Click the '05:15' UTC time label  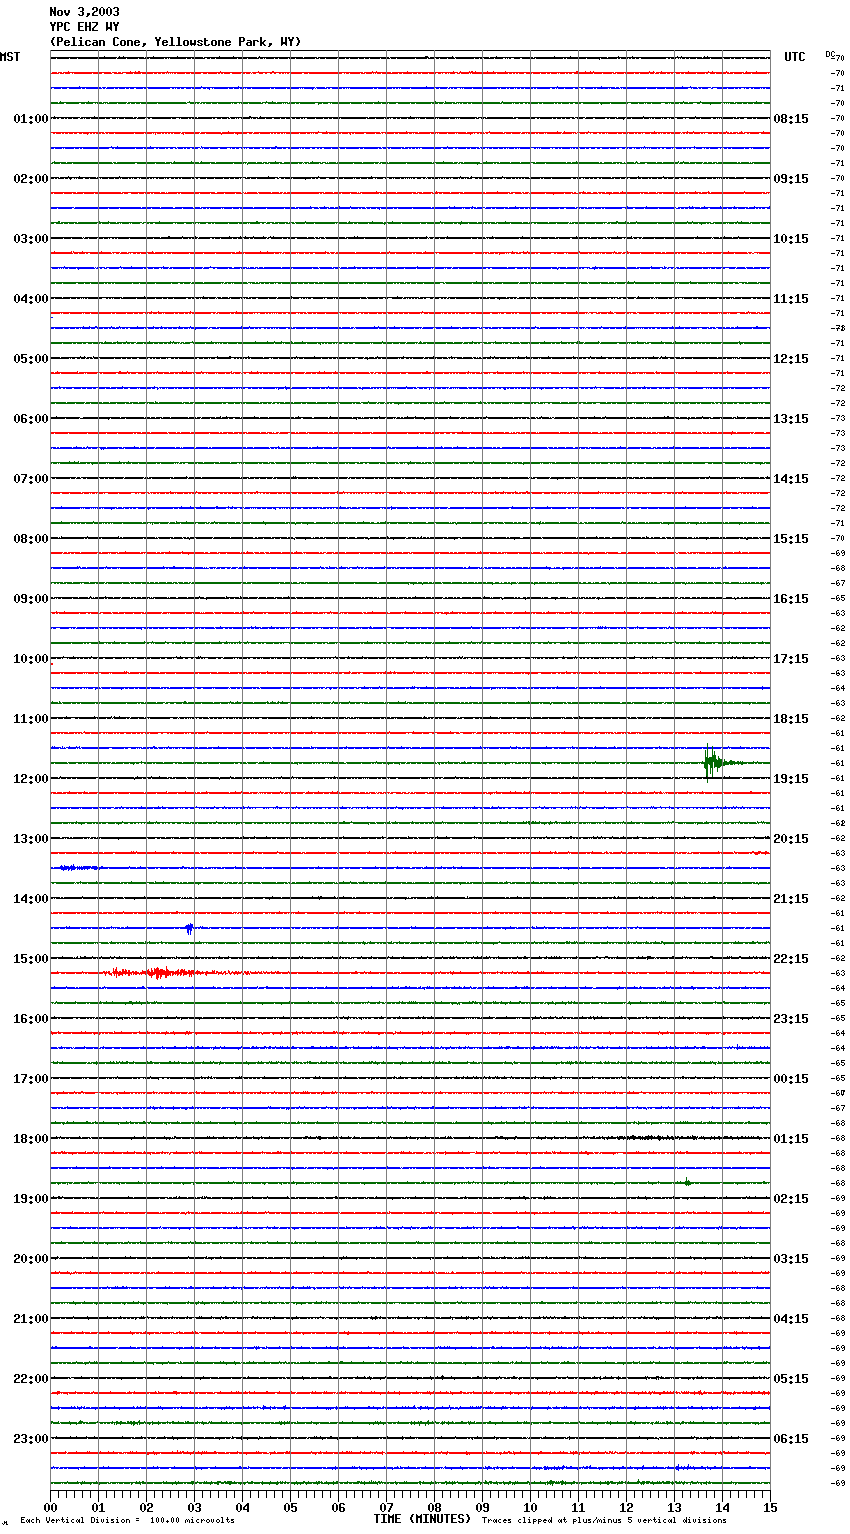791,1379
